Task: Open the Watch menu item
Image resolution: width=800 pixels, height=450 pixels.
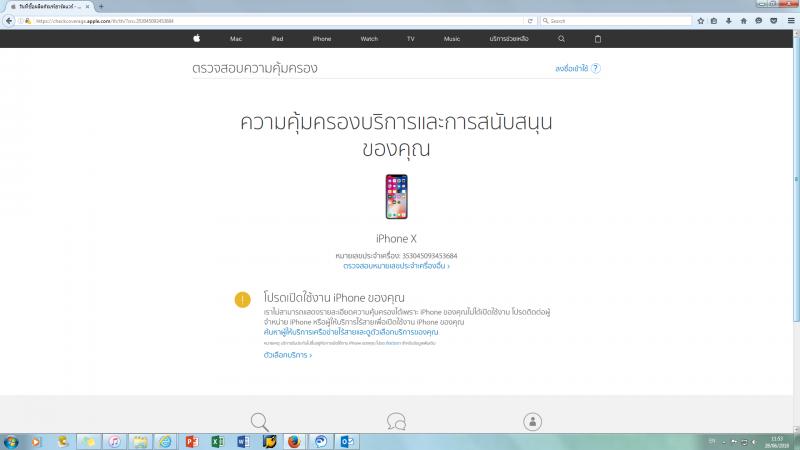Action: pos(369,39)
